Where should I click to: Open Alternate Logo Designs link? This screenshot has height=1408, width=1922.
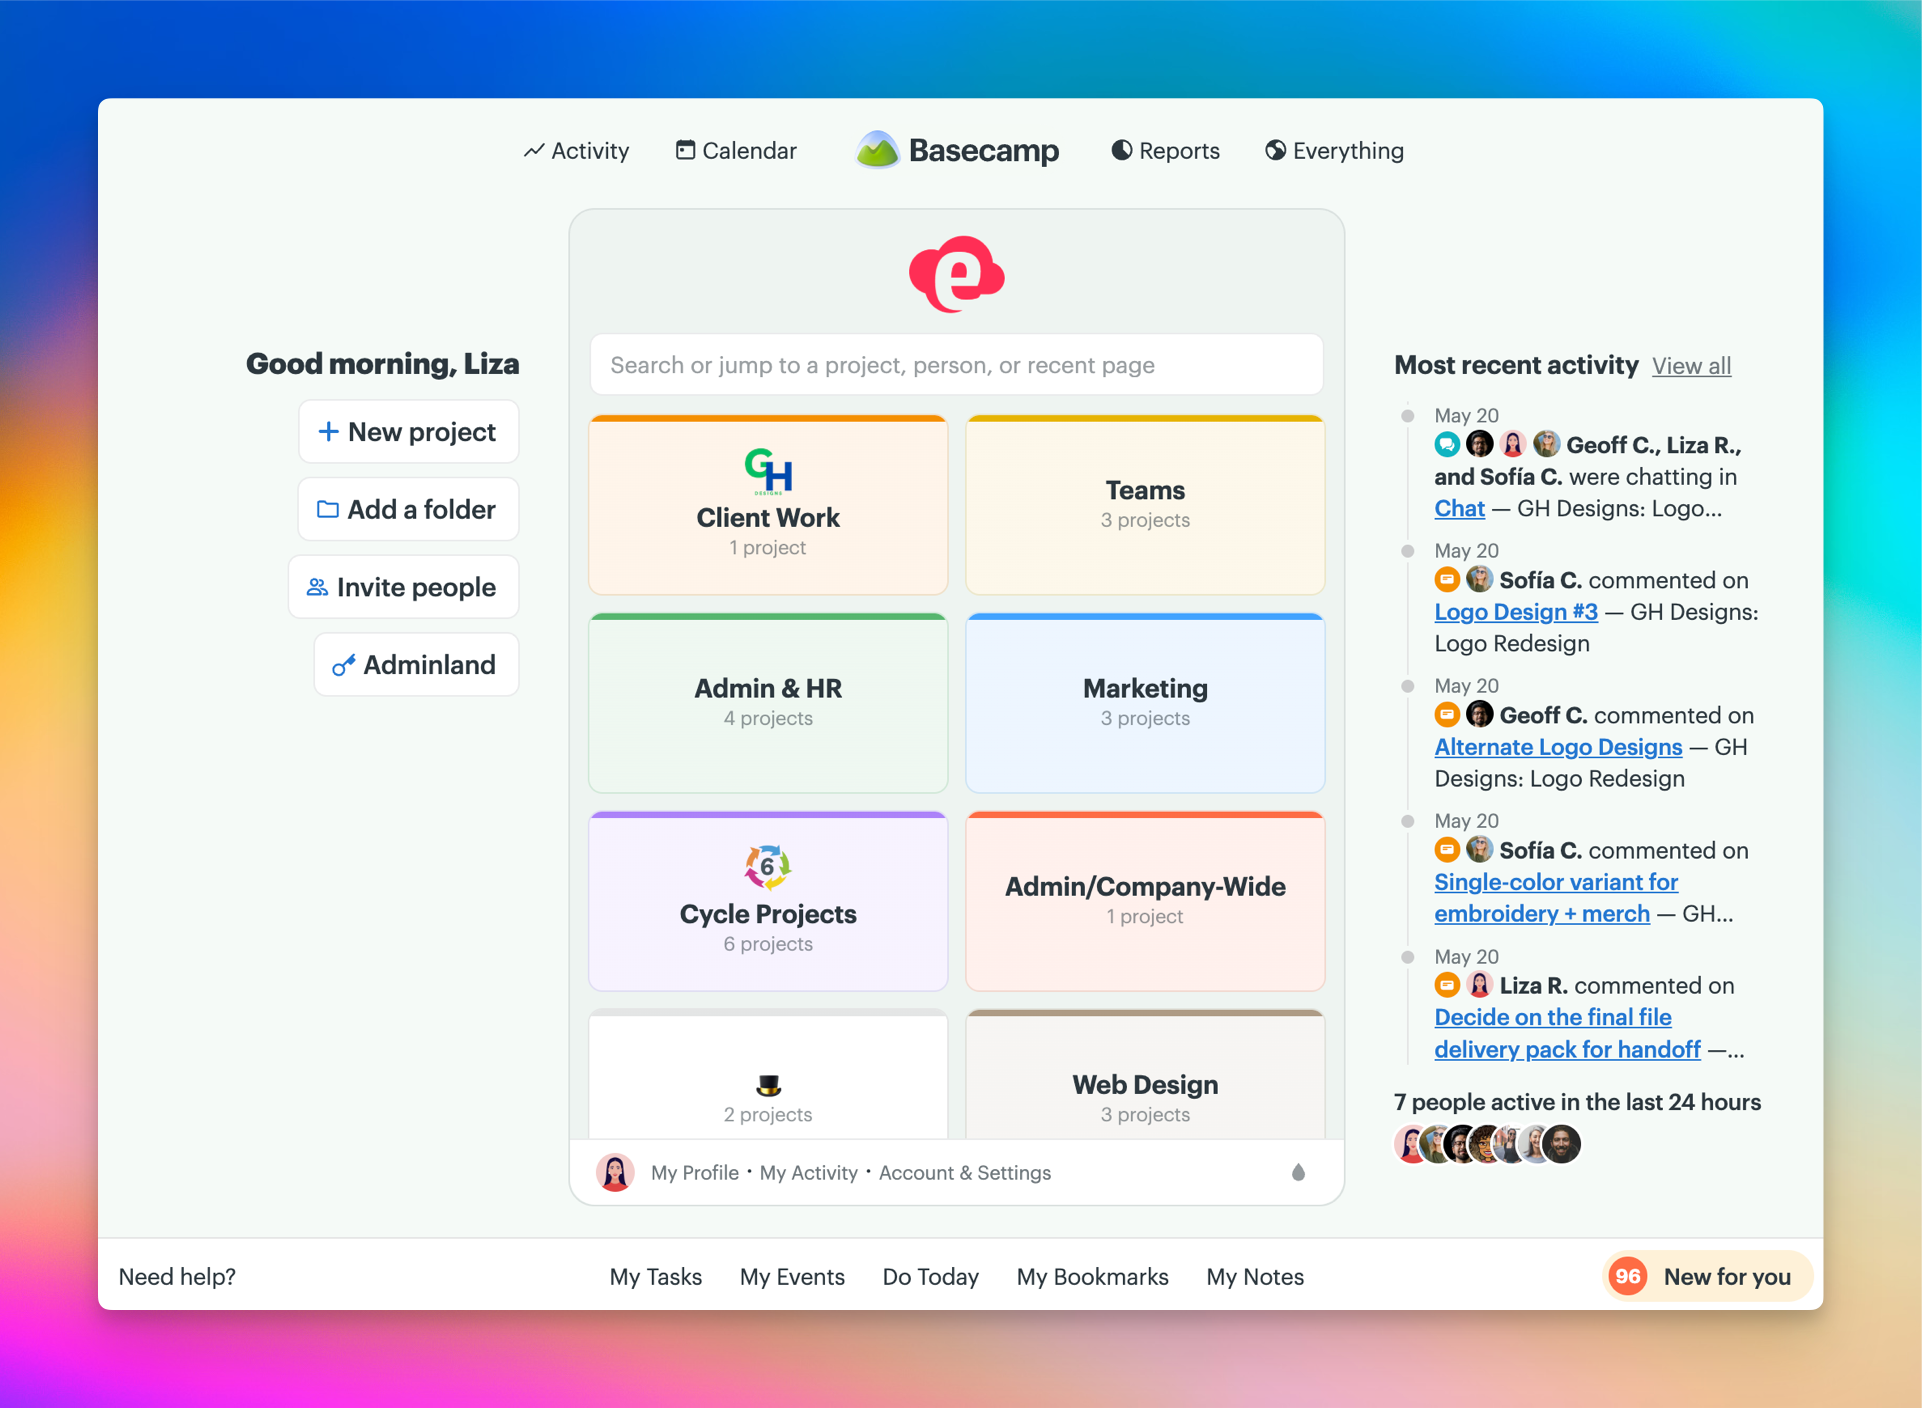[1558, 747]
